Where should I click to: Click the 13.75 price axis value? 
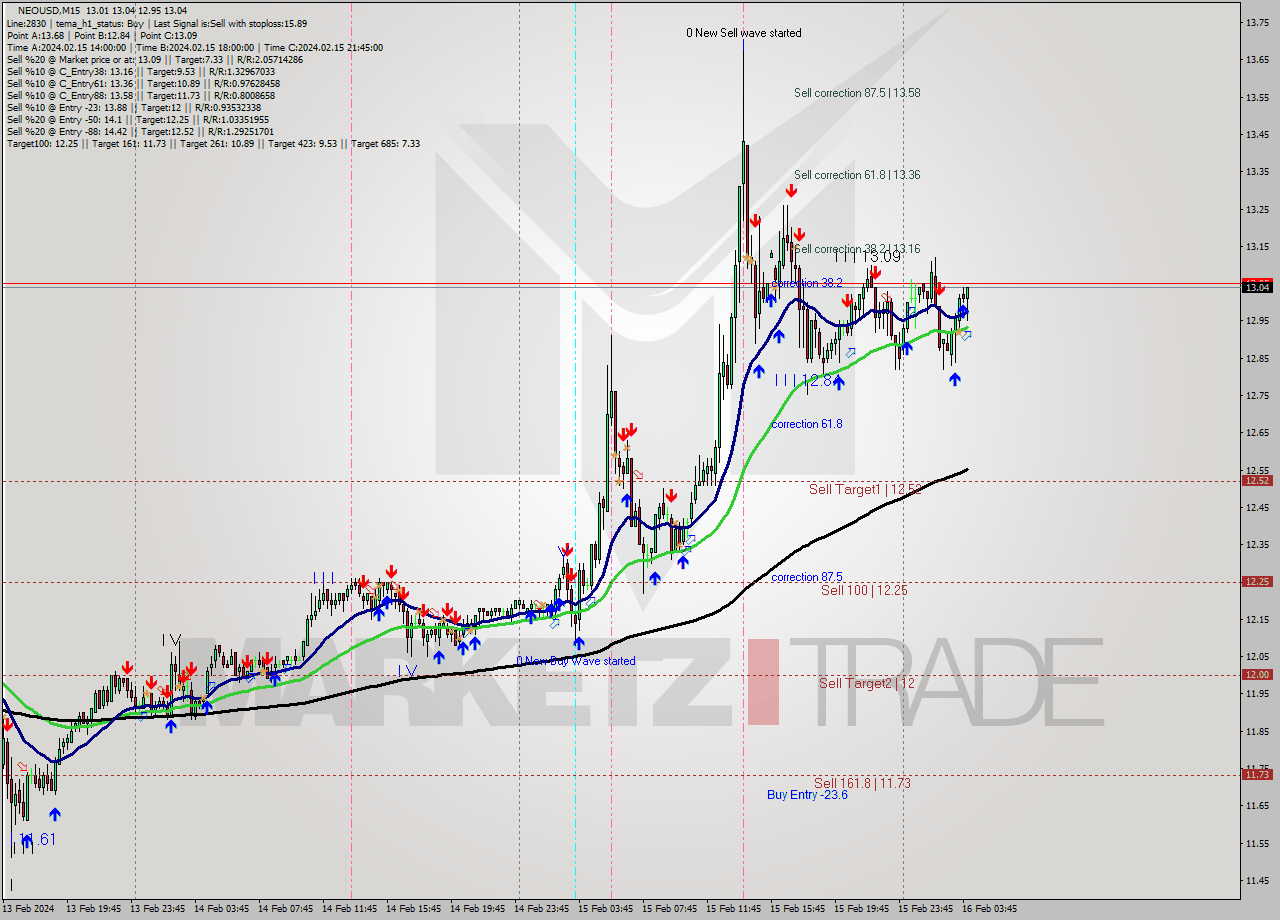point(1256,22)
